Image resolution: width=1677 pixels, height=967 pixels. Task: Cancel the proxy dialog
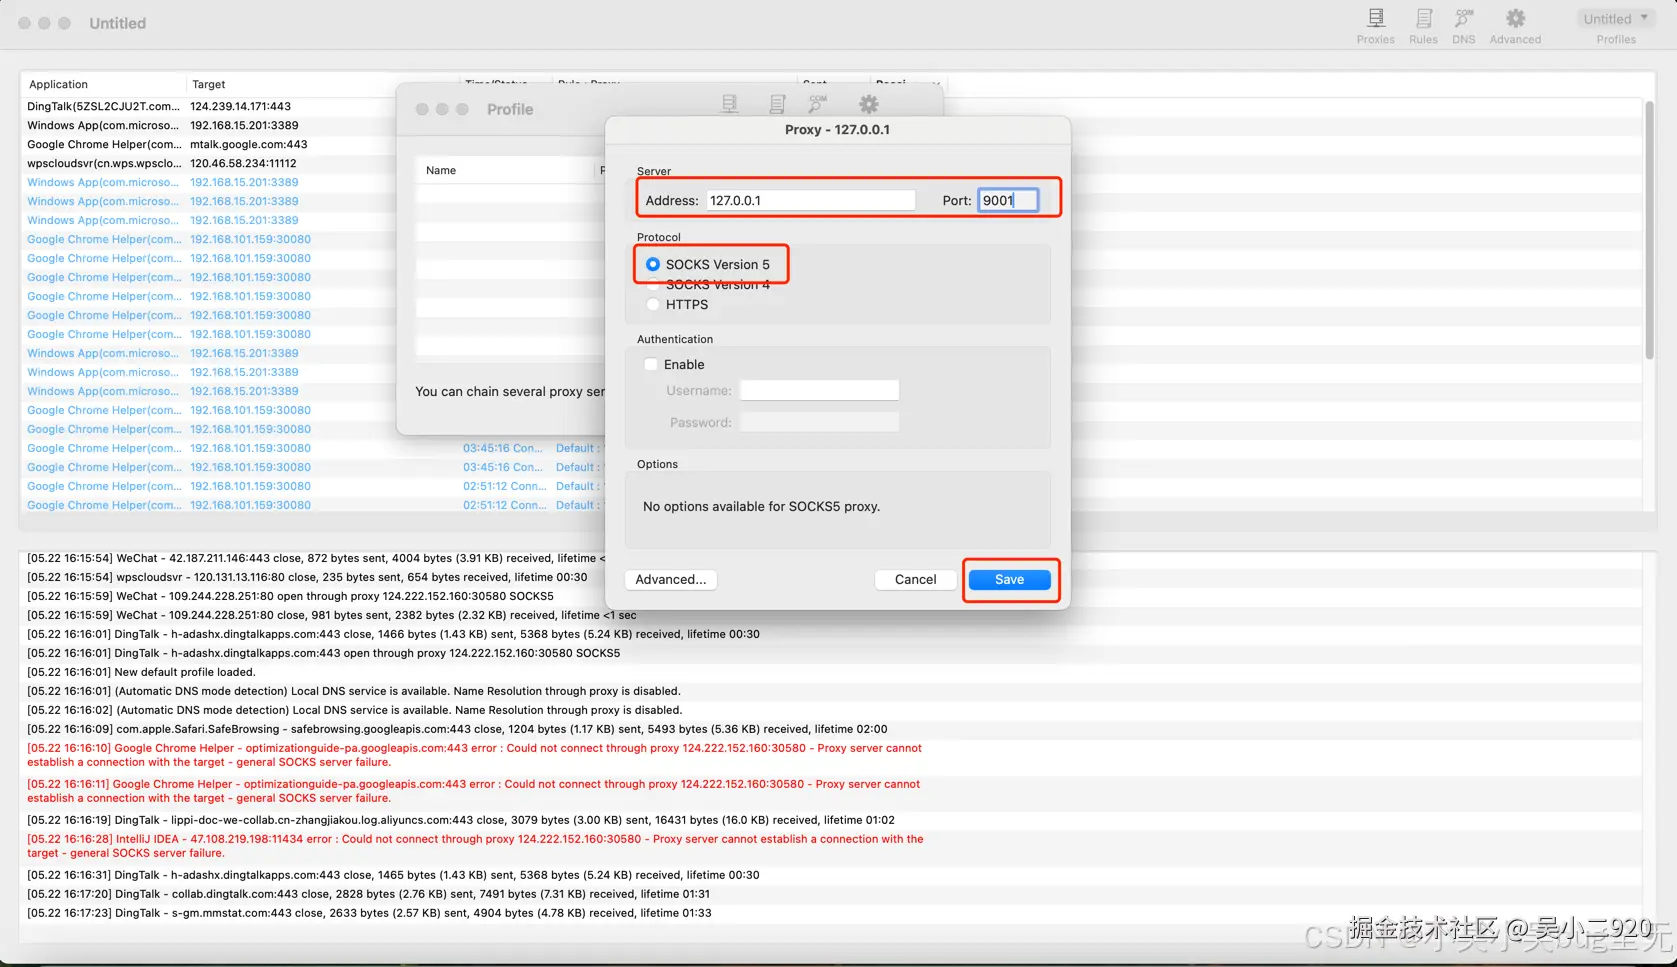coord(915,579)
